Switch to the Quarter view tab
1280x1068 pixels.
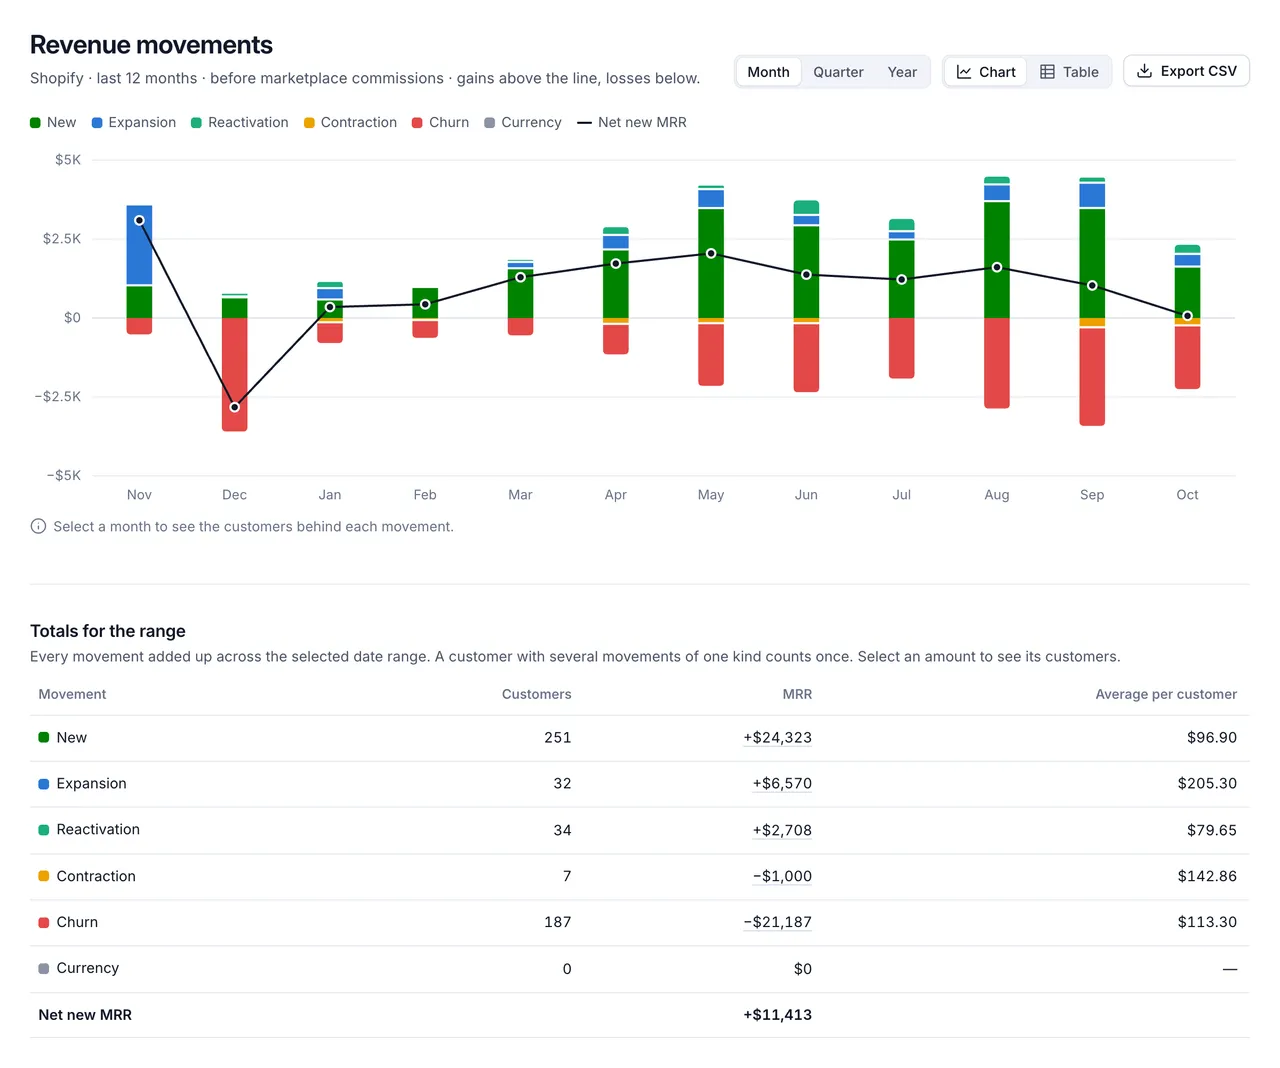coord(838,72)
